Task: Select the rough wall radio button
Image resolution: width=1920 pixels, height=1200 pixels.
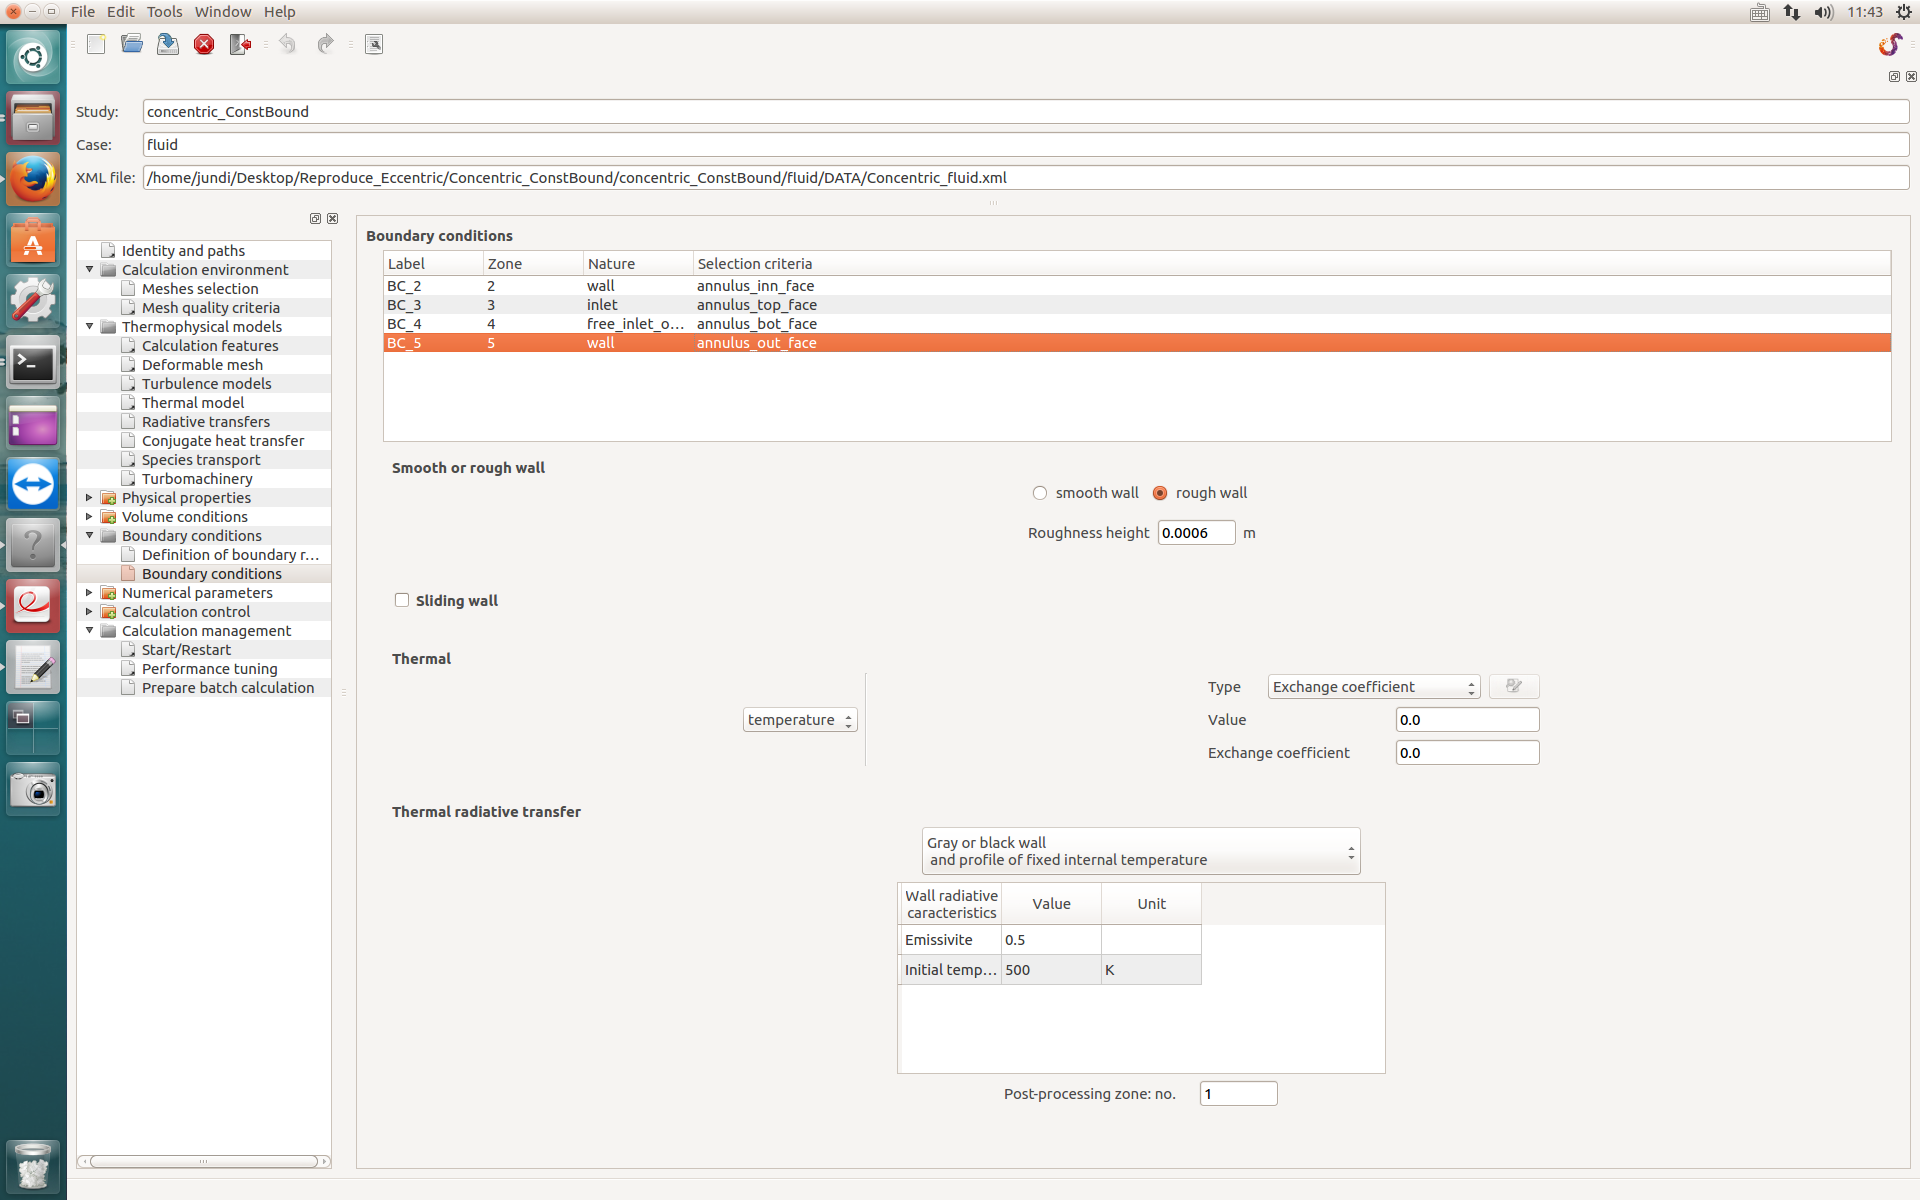Action: point(1160,493)
